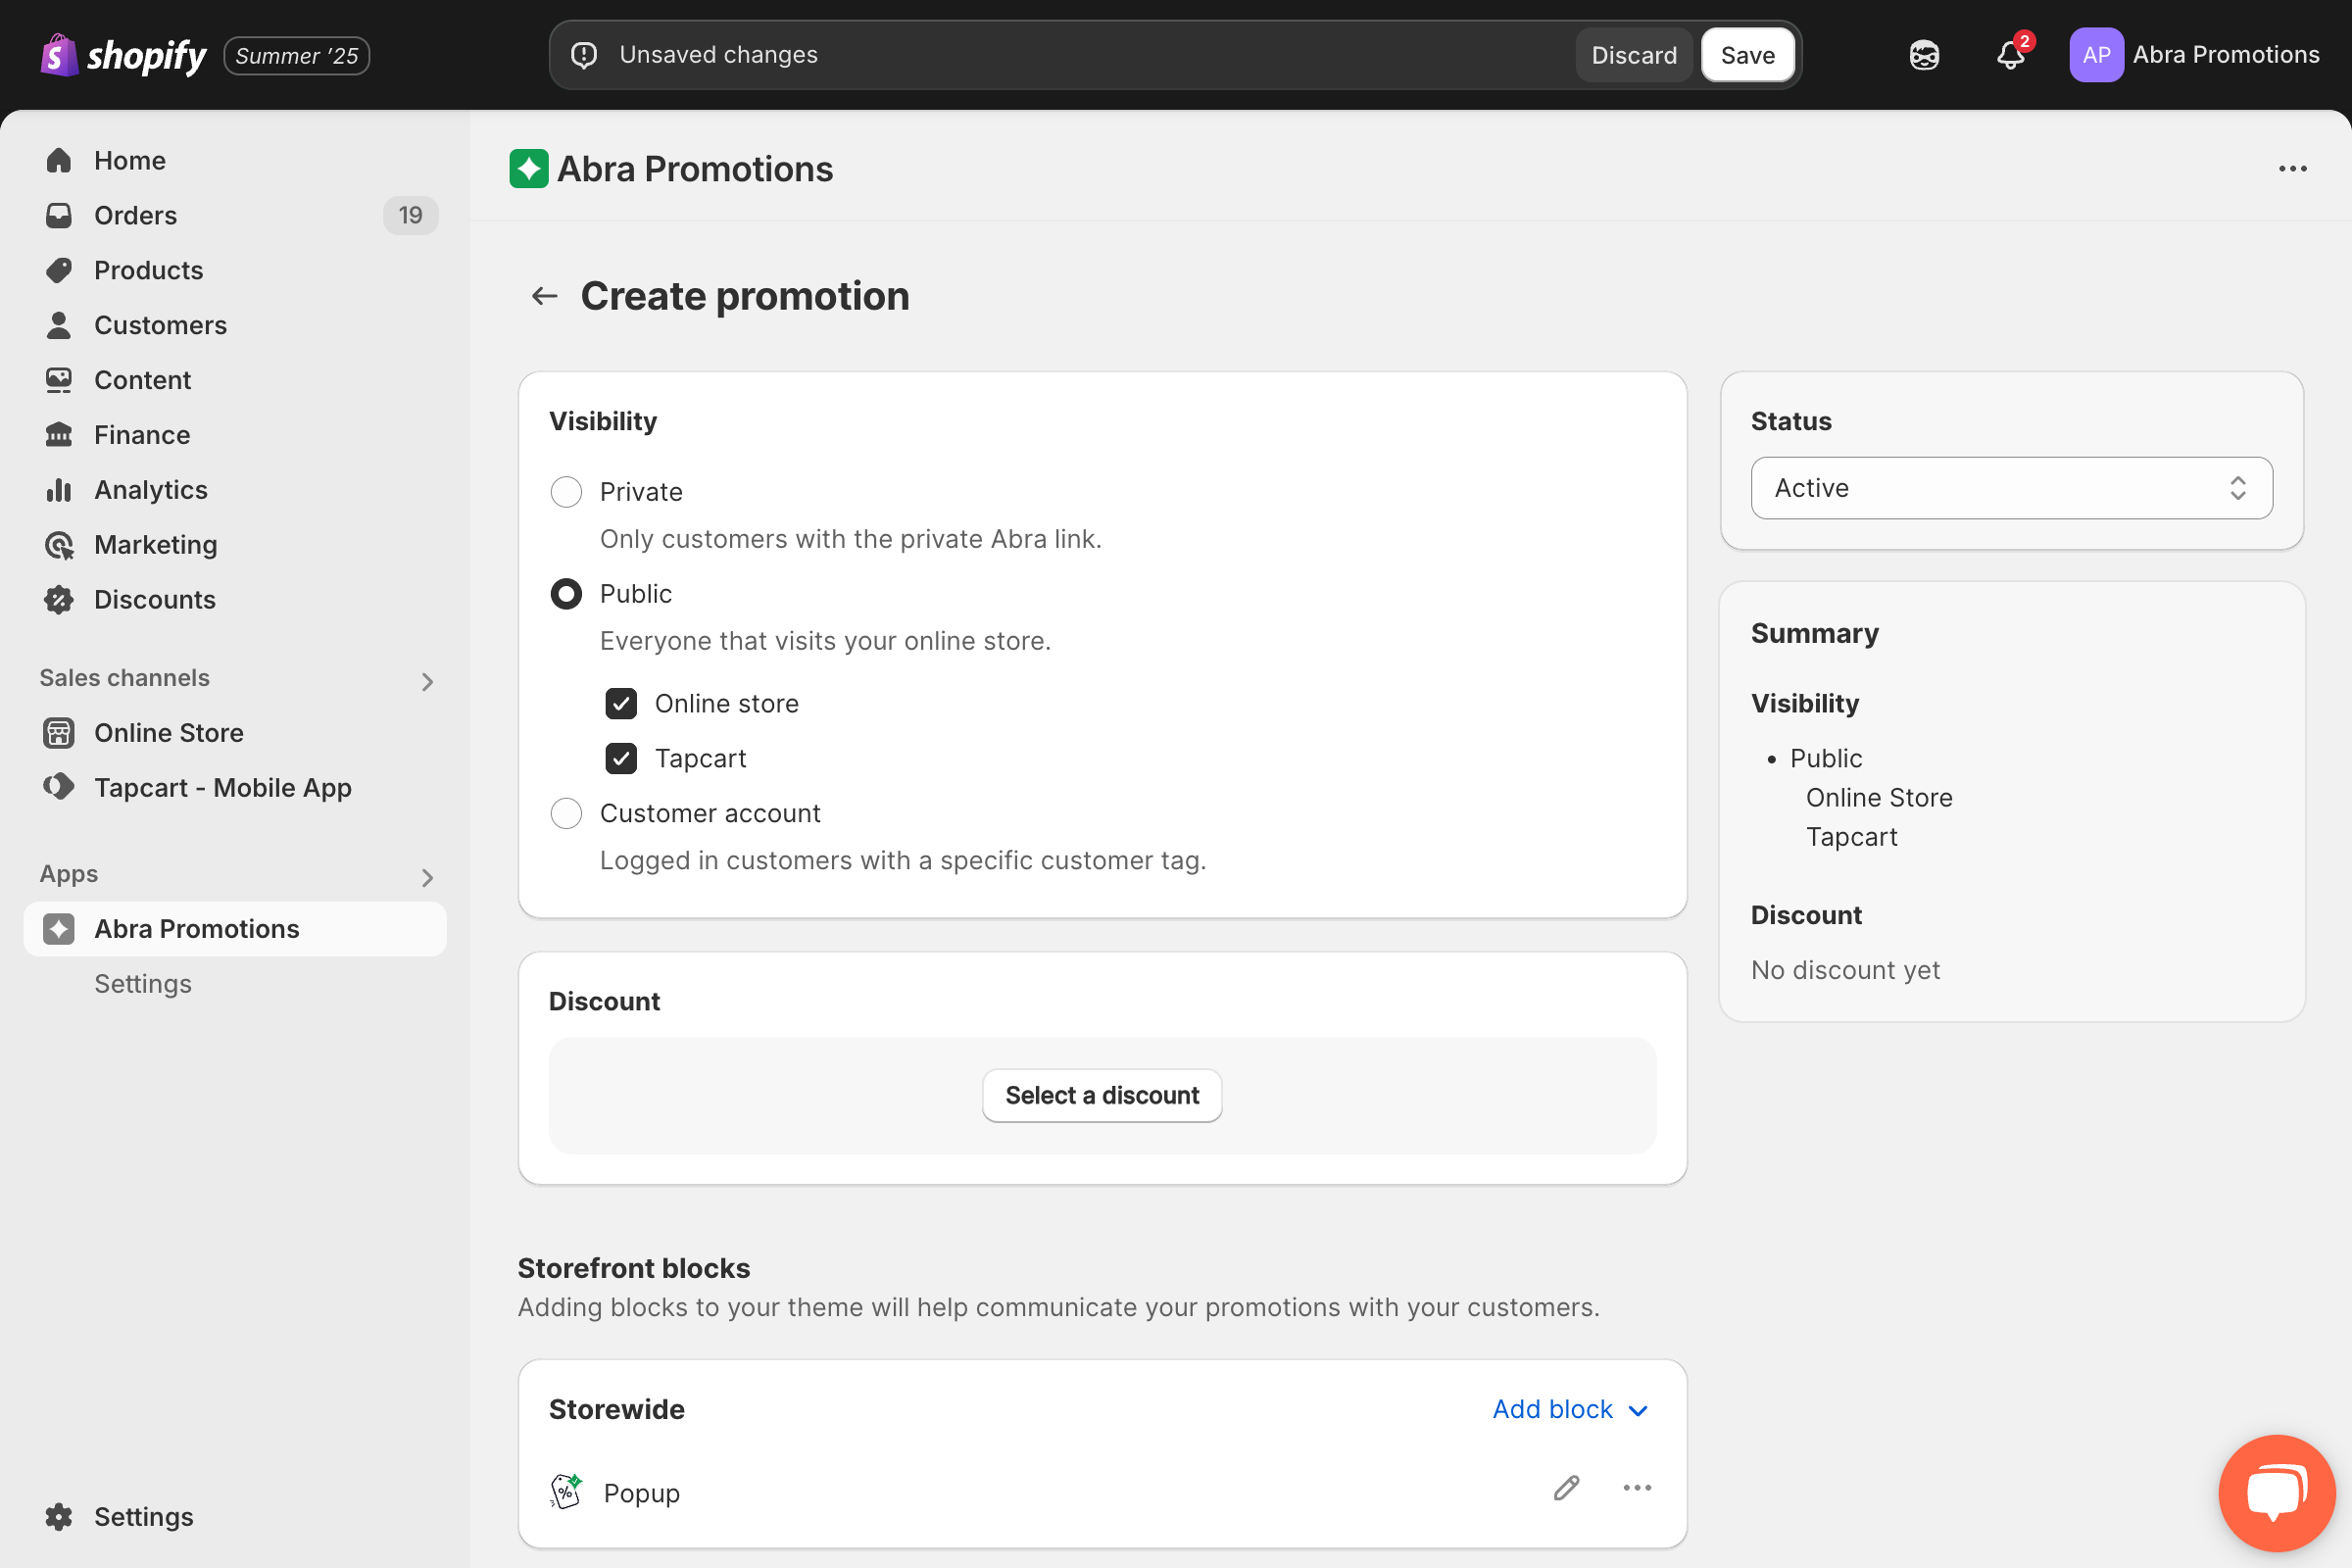Select Private visibility radio
This screenshot has height=1568, width=2352.
(566, 492)
